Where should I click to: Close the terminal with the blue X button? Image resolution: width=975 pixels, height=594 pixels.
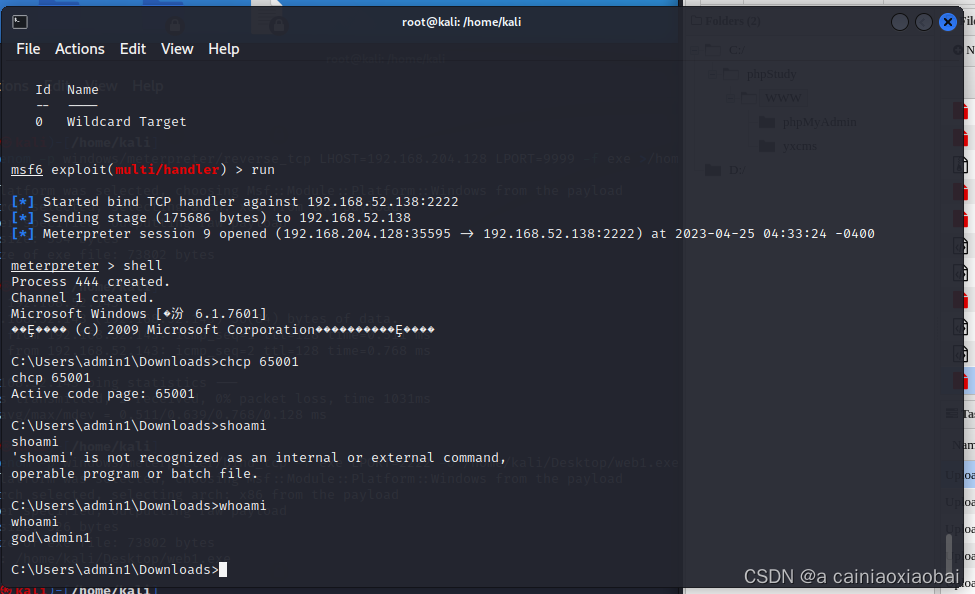(x=948, y=22)
